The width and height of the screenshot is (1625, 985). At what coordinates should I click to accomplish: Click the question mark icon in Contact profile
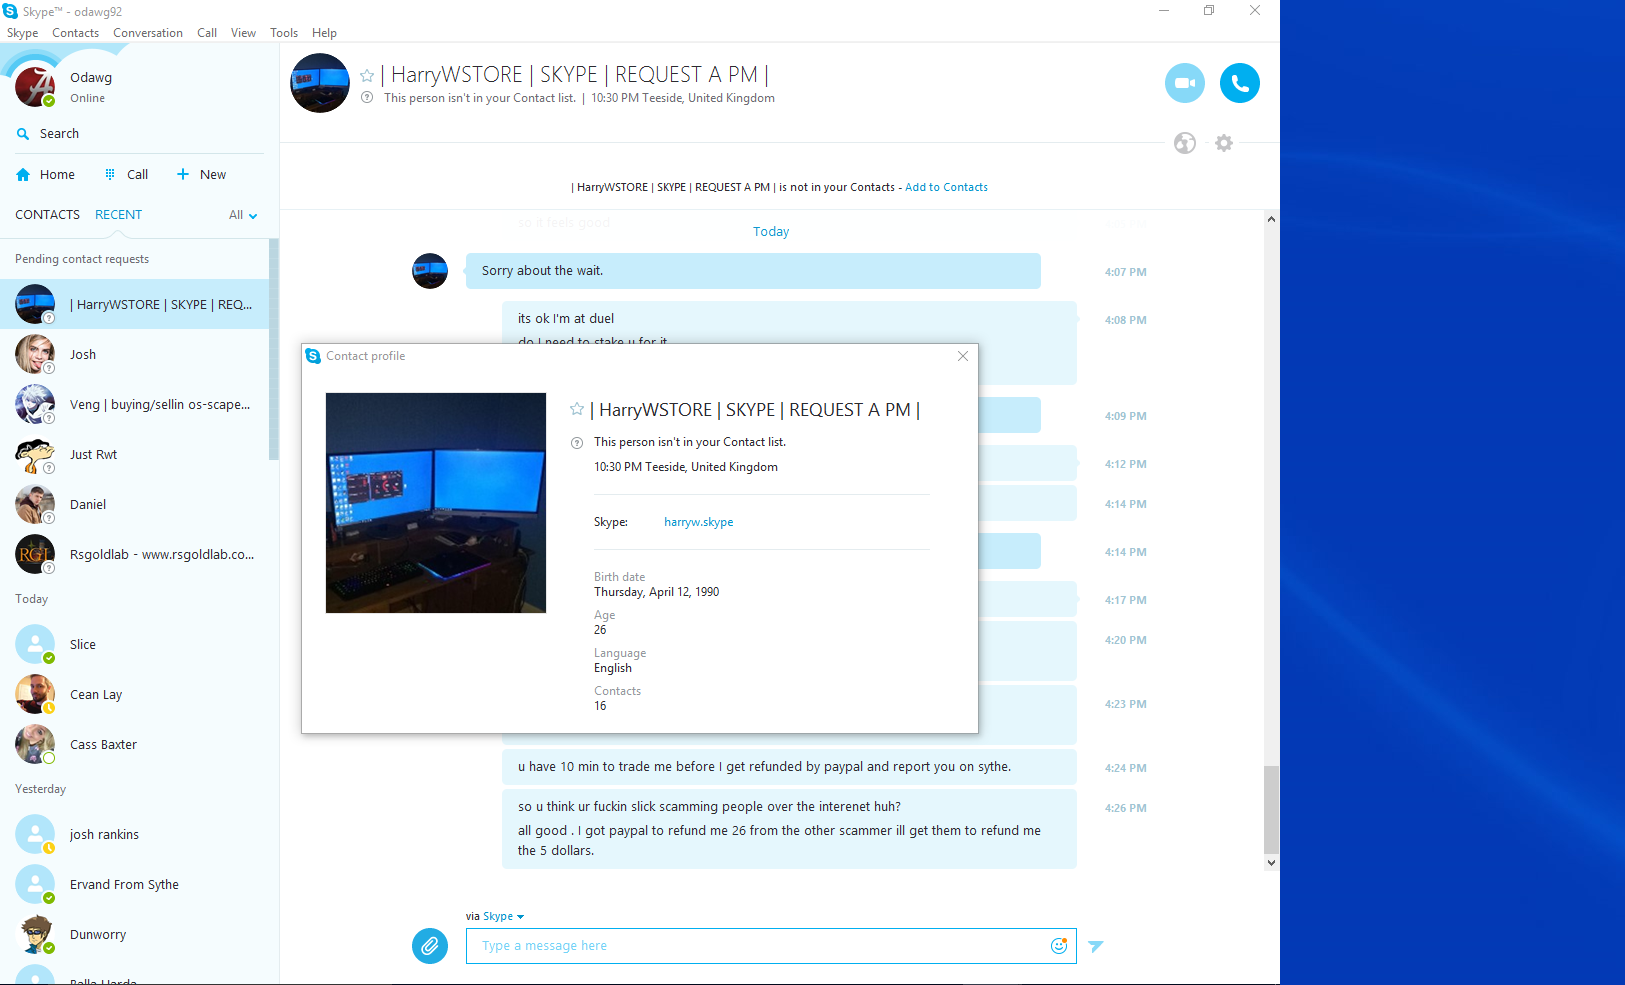coord(577,443)
